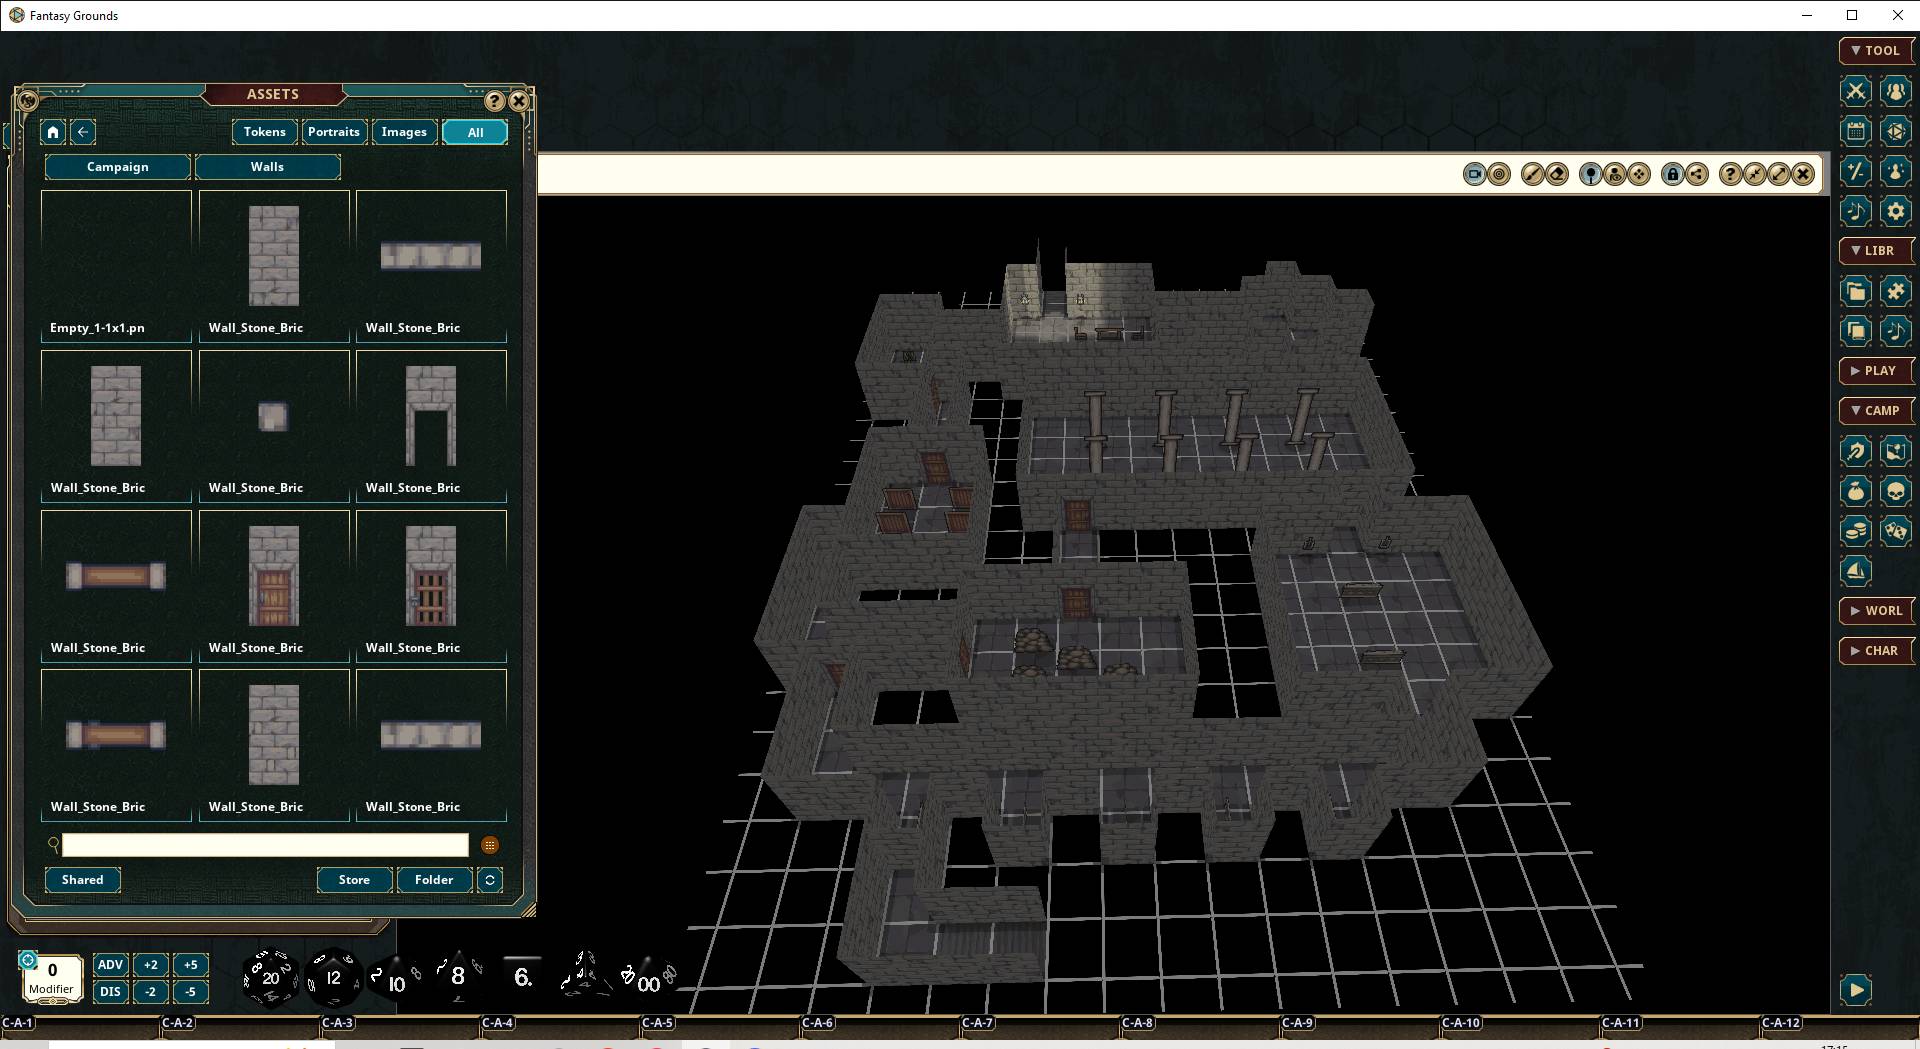Open the Assets folder icon under LIBR
Image resolution: width=1920 pixels, height=1049 pixels.
point(1856,291)
